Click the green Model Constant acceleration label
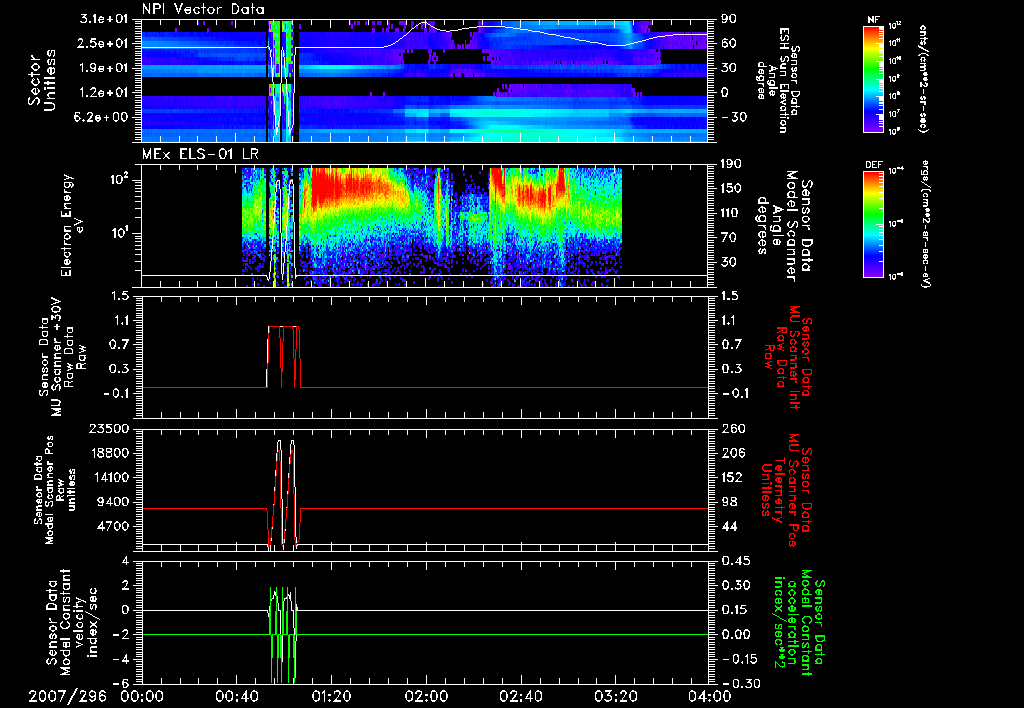The image size is (1024, 708). point(800,622)
